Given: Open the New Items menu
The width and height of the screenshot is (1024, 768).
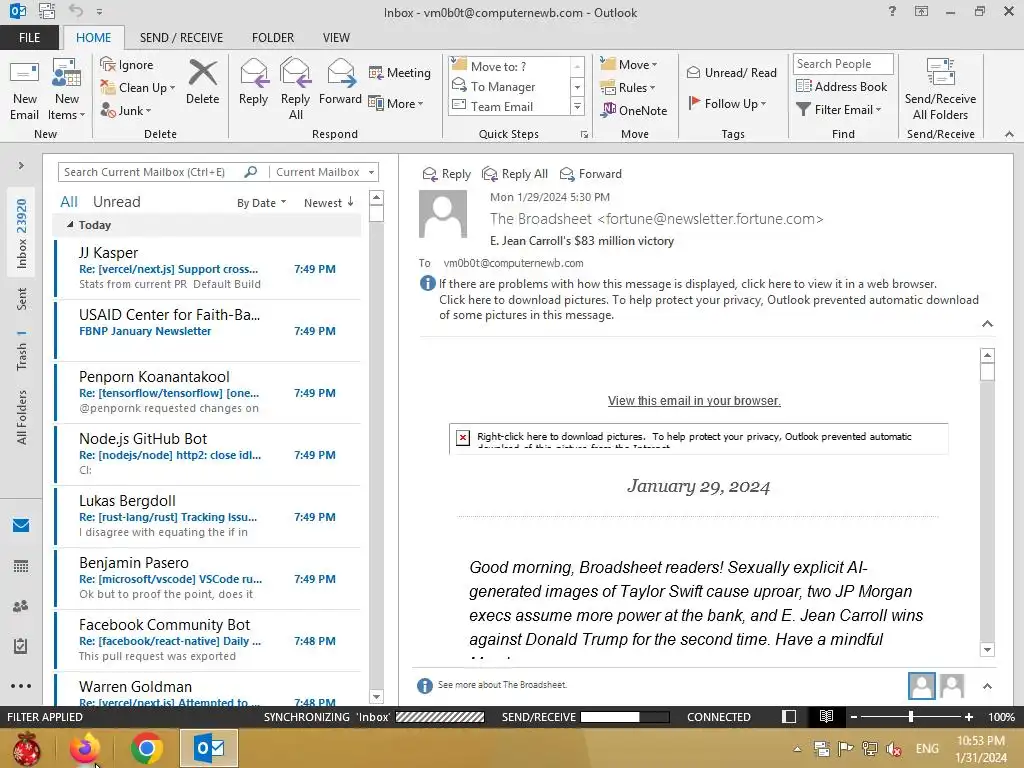Looking at the screenshot, I should pyautogui.click(x=67, y=91).
